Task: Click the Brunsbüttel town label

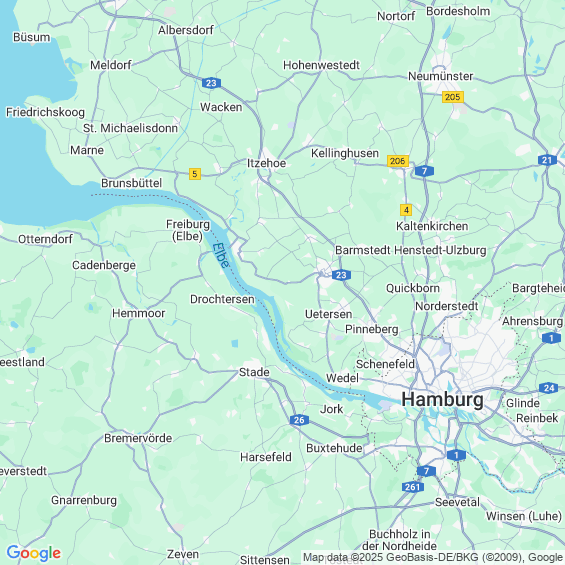Action: pos(131,183)
